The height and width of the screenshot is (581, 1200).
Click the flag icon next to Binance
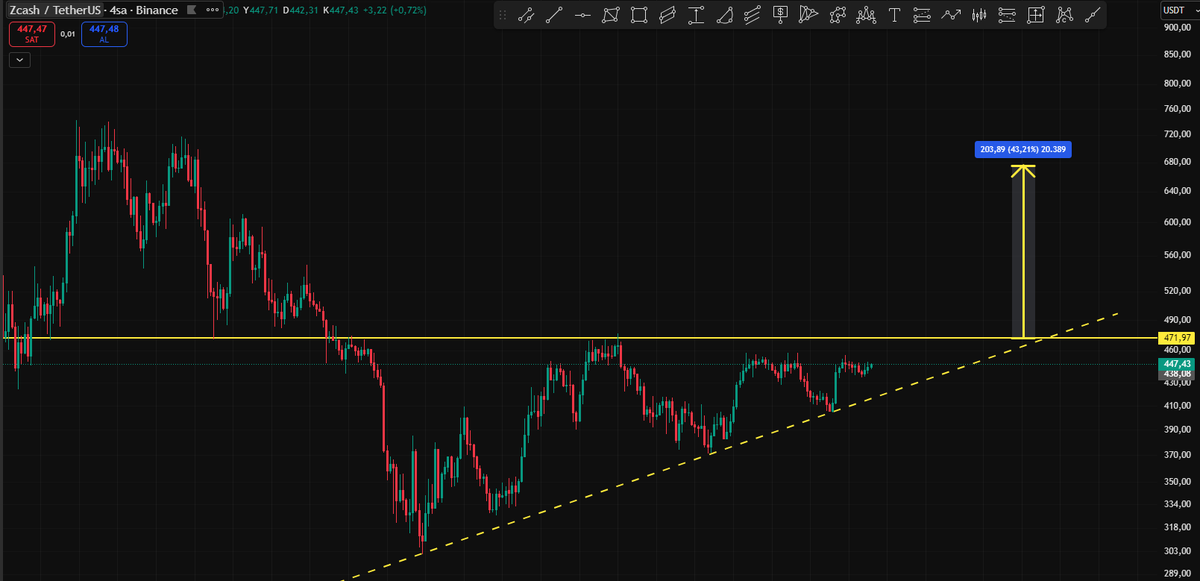[191, 10]
